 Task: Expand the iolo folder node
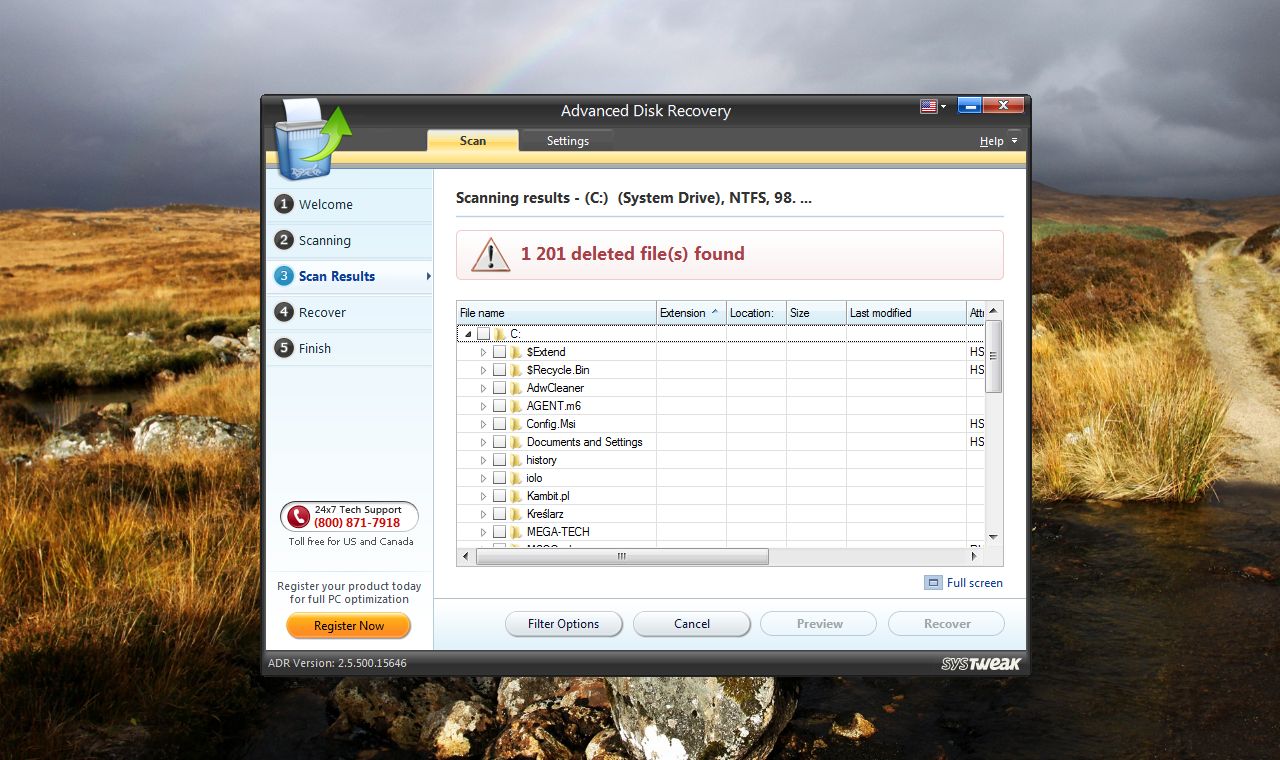(483, 478)
